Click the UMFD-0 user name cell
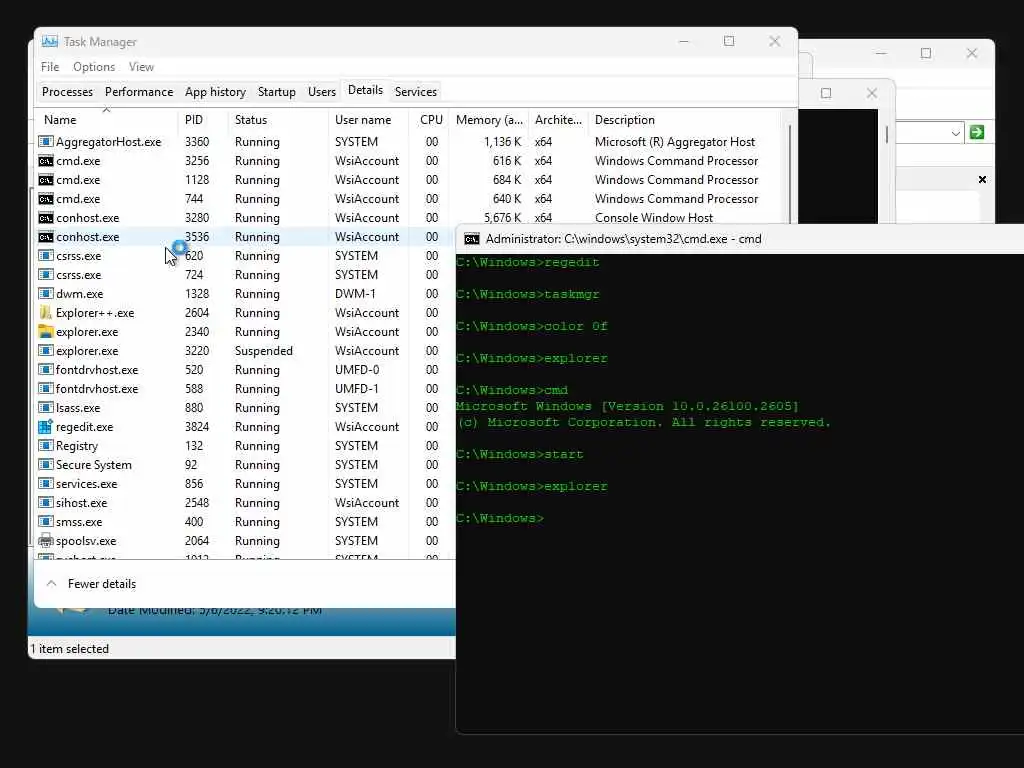 tap(357, 370)
